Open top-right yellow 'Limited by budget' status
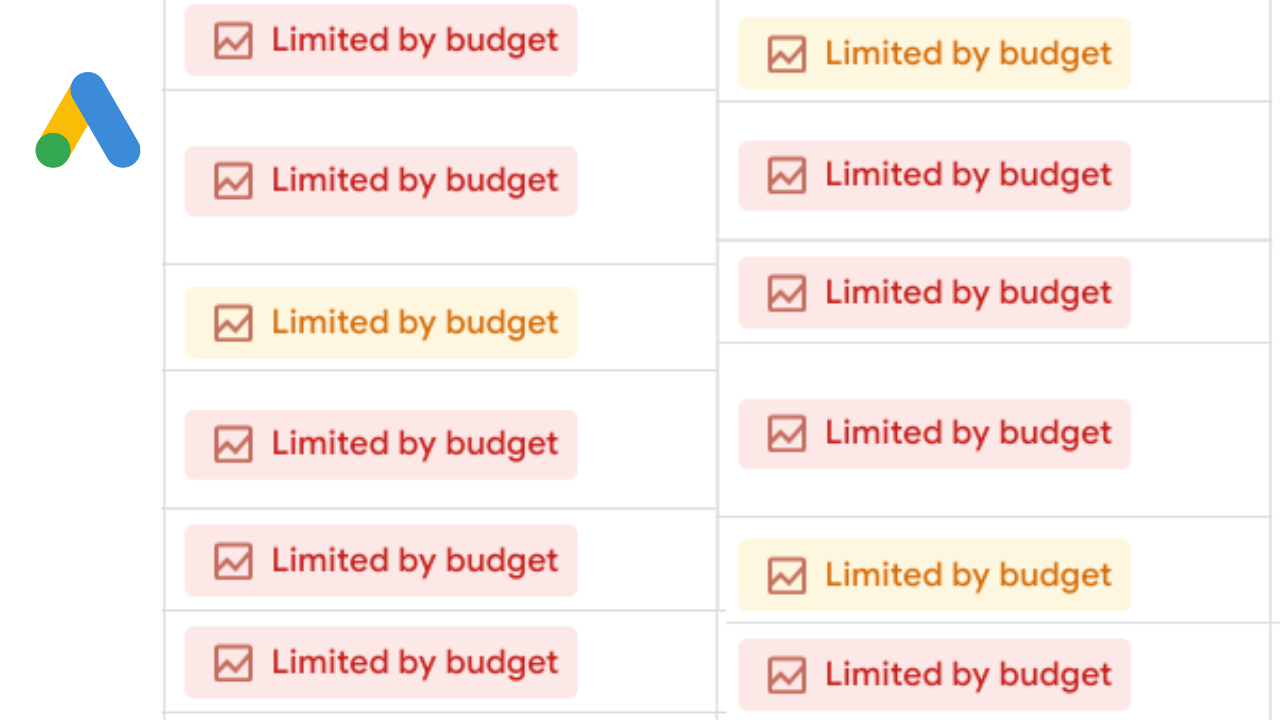Screen dimensions: 1280x720 pos(968,54)
